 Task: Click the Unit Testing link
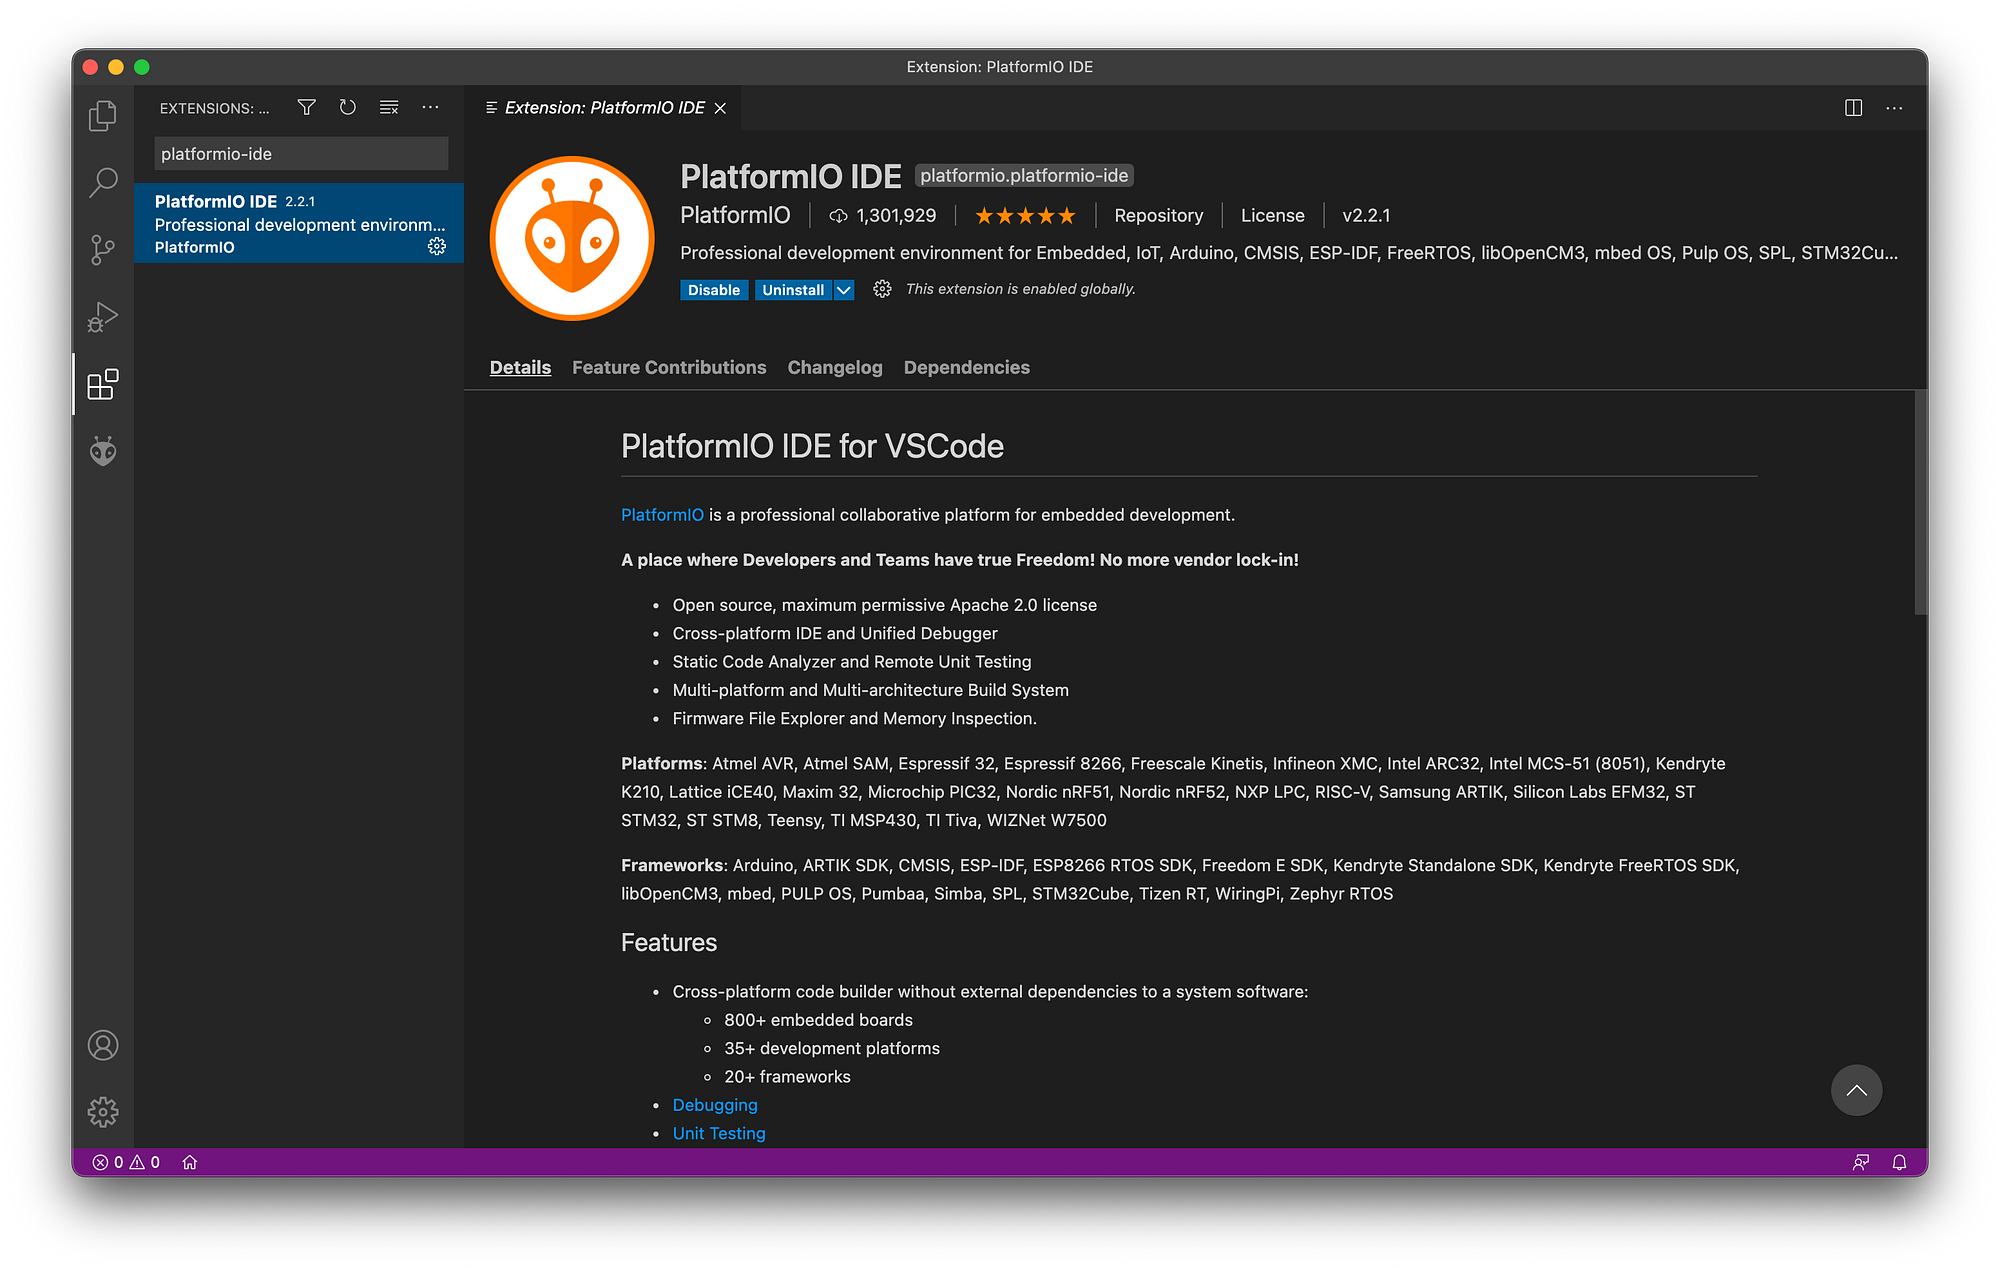[719, 1133]
